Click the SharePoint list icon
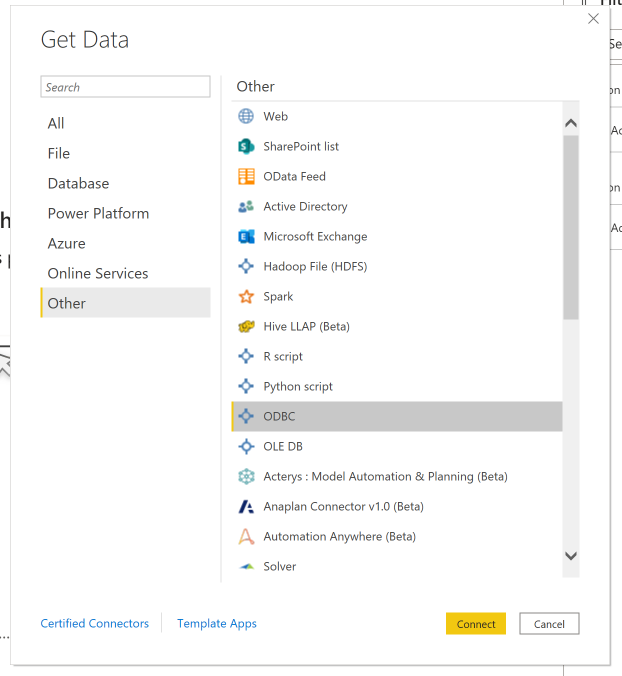 coord(246,146)
